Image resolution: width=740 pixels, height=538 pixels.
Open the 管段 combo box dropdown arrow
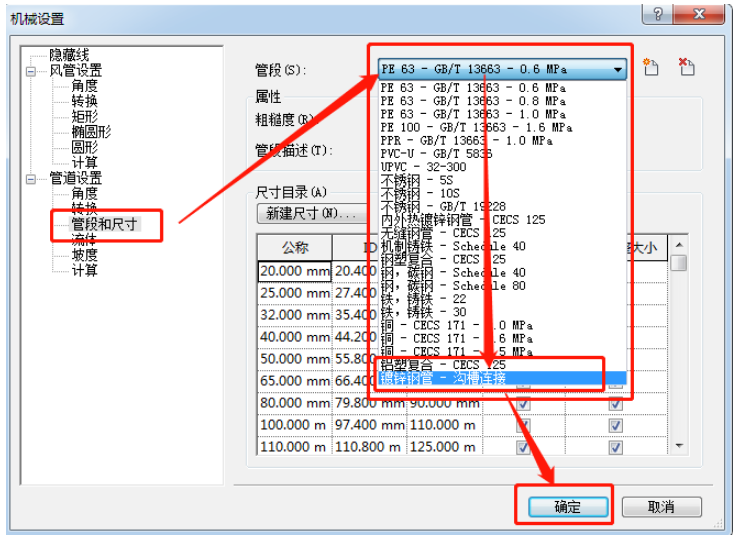point(617,70)
